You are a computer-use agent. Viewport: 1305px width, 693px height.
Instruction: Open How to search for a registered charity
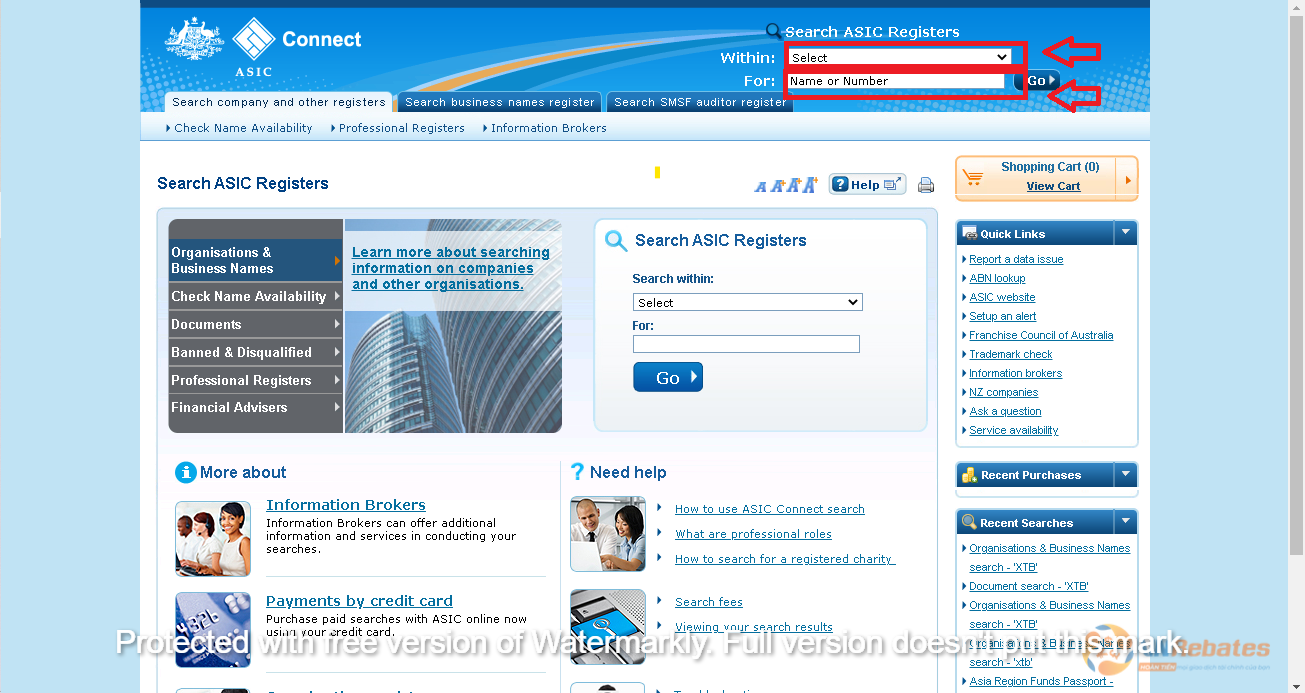point(785,559)
